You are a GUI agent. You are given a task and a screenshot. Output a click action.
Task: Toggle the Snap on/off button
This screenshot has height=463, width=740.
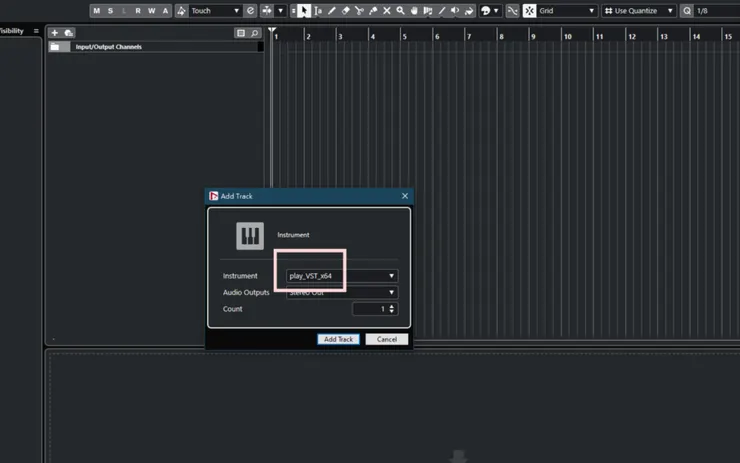pos(529,10)
